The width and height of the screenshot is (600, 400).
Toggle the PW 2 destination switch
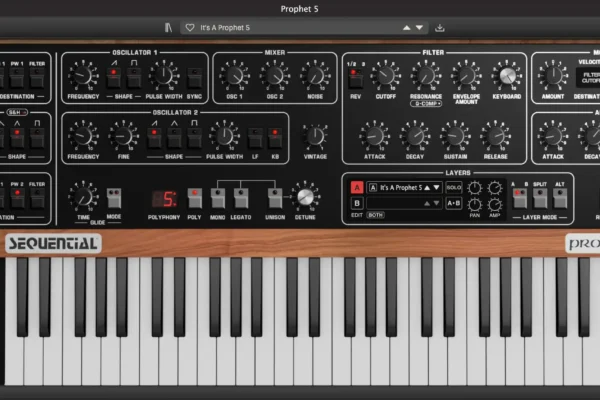(x=17, y=198)
